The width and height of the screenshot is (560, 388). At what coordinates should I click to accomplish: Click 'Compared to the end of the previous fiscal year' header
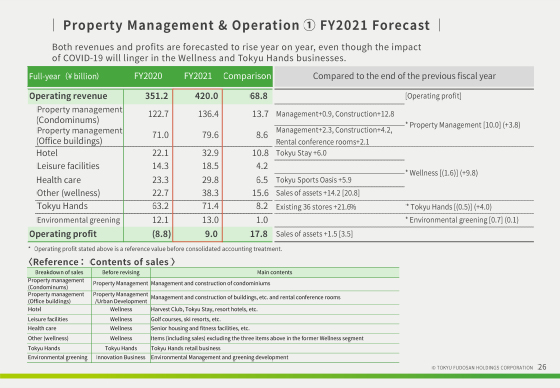coord(404,76)
